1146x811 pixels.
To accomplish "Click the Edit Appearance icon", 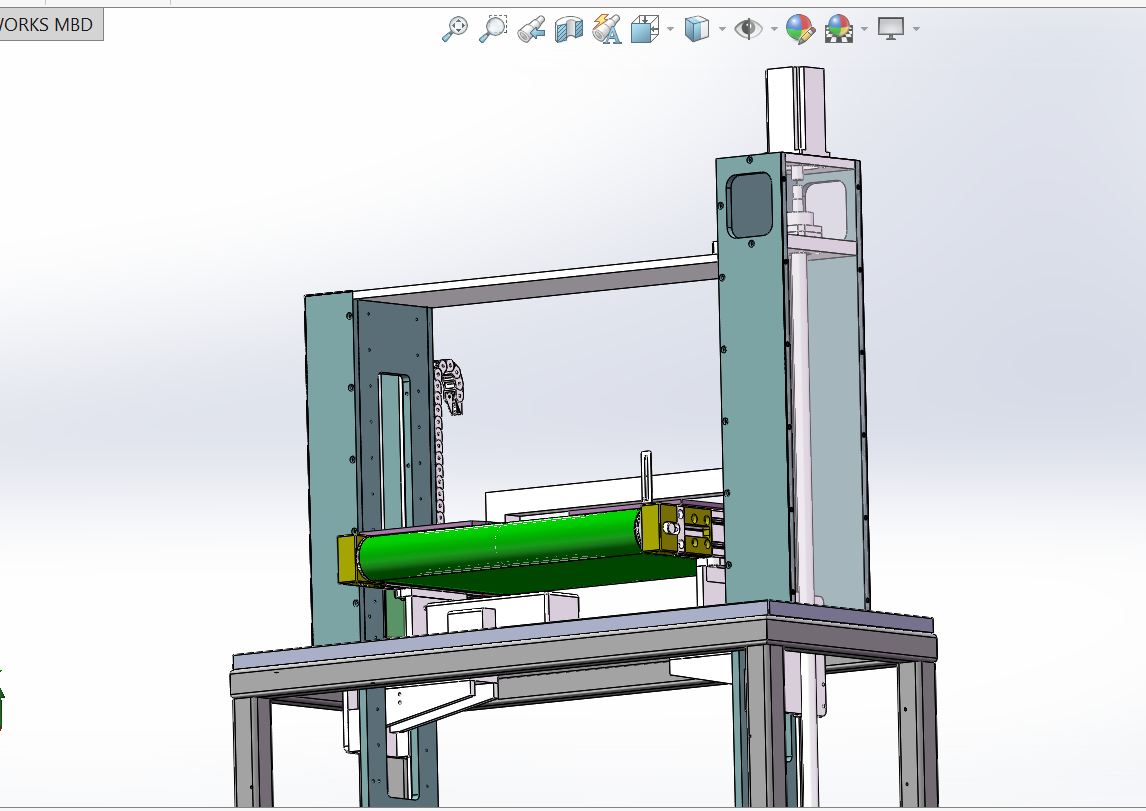I will [x=800, y=29].
